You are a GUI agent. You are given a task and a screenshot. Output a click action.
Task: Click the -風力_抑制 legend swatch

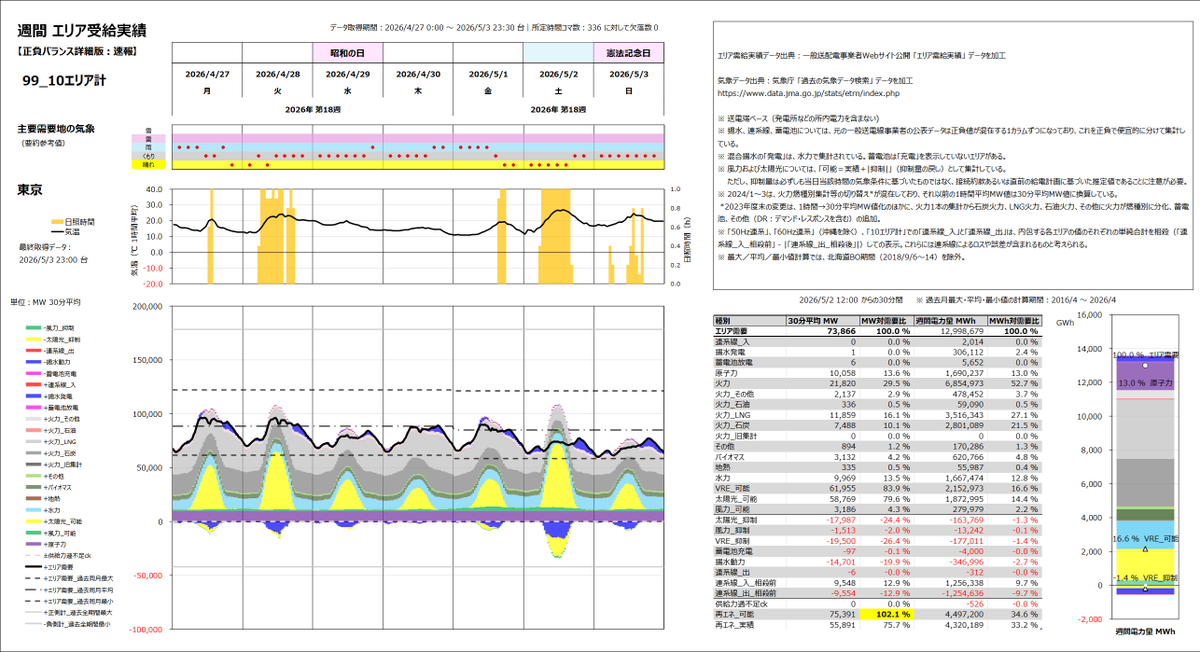click(32, 328)
